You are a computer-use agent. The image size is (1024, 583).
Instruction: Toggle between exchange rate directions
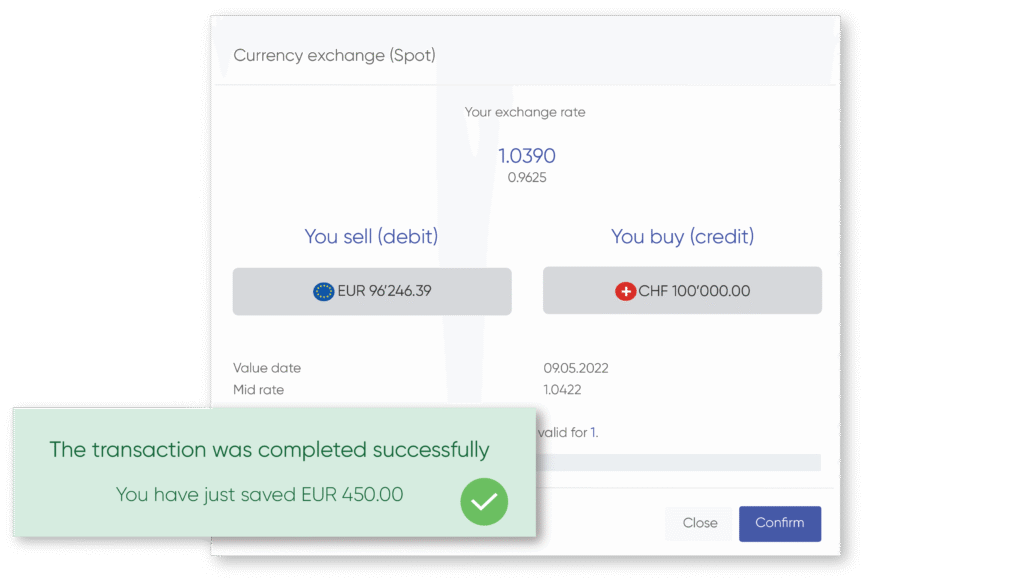(527, 168)
